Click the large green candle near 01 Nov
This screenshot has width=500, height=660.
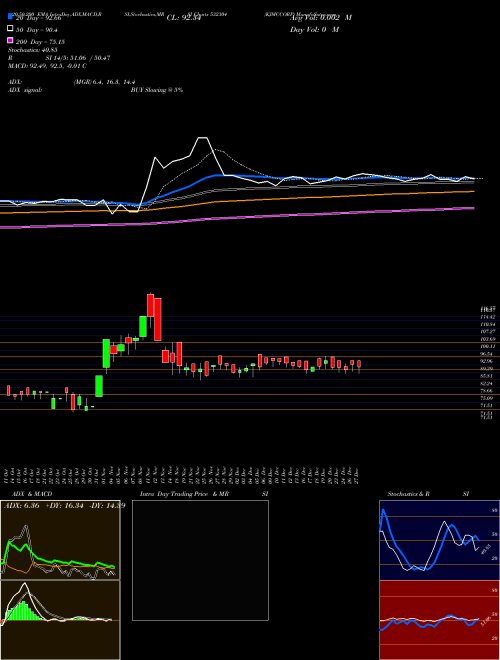pos(106,354)
